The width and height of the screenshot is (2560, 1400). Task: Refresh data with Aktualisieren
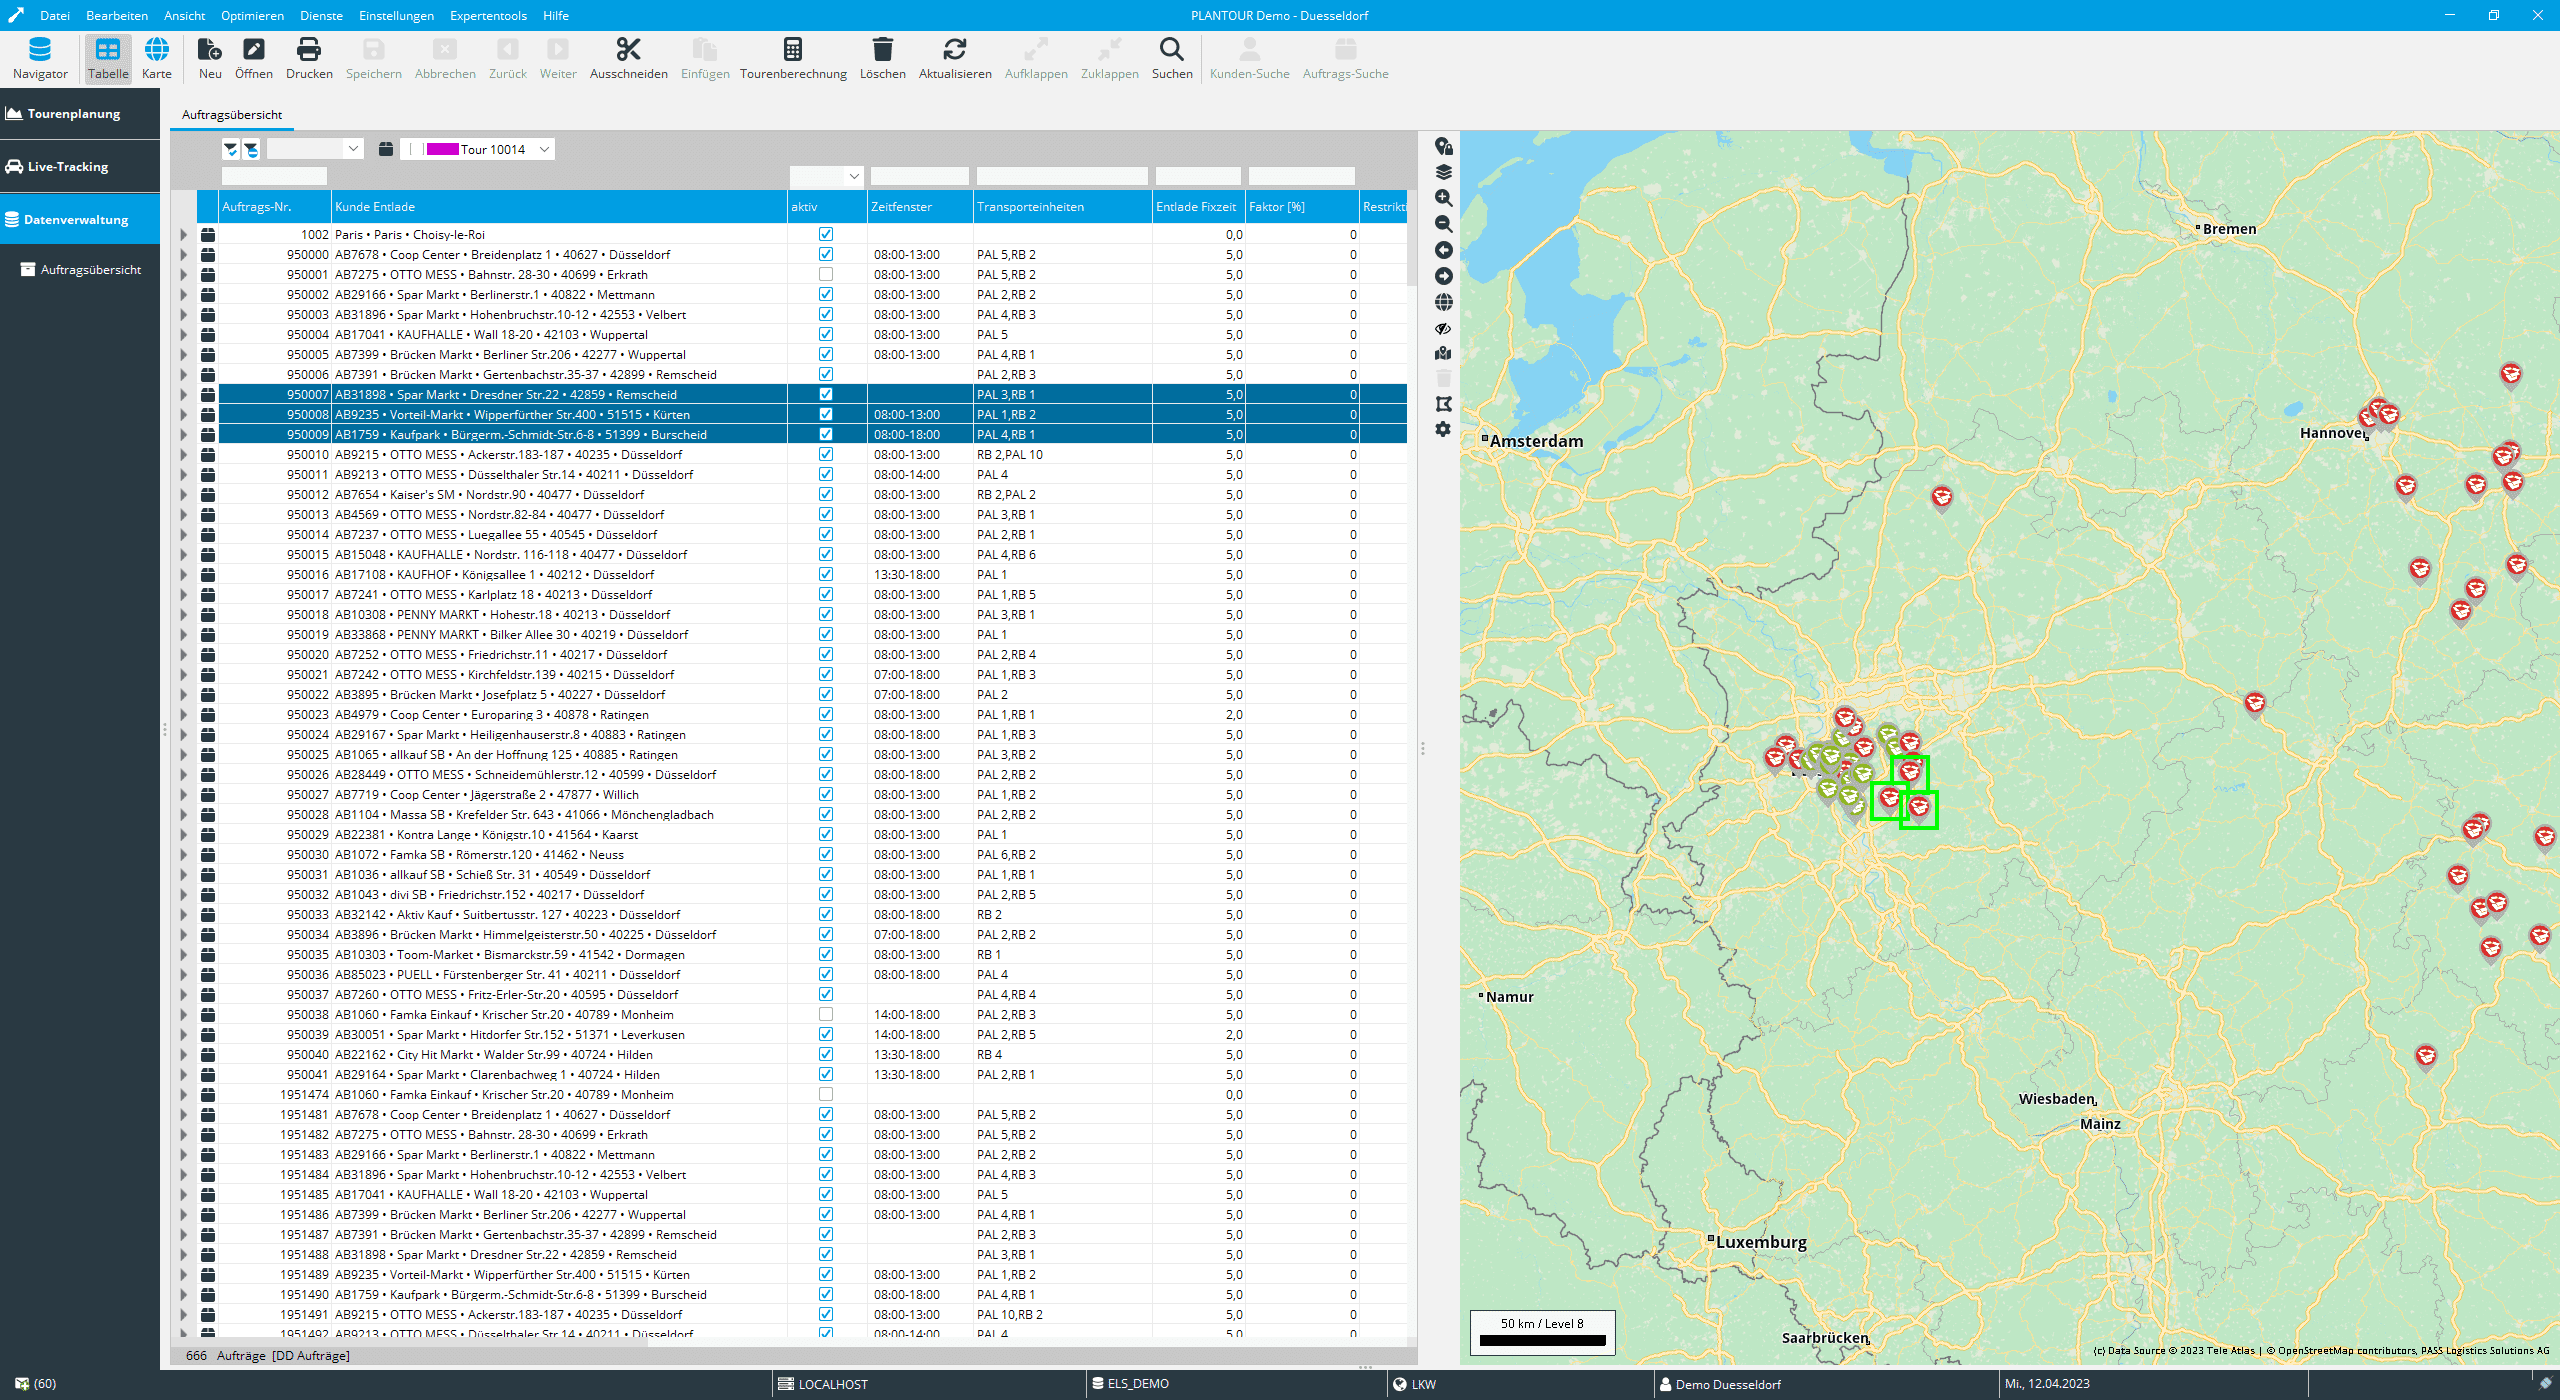tap(955, 58)
